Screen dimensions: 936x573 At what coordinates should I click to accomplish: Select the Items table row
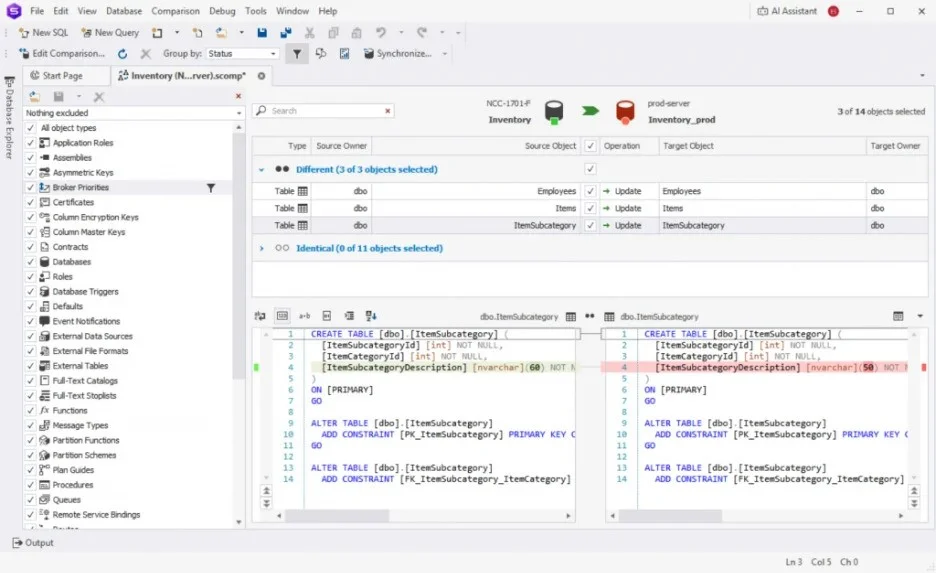pos(590,208)
